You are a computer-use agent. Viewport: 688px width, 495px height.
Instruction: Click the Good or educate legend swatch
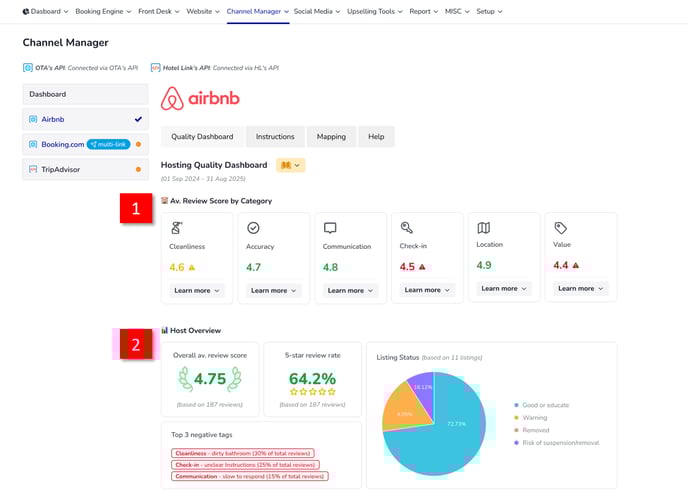pos(516,405)
